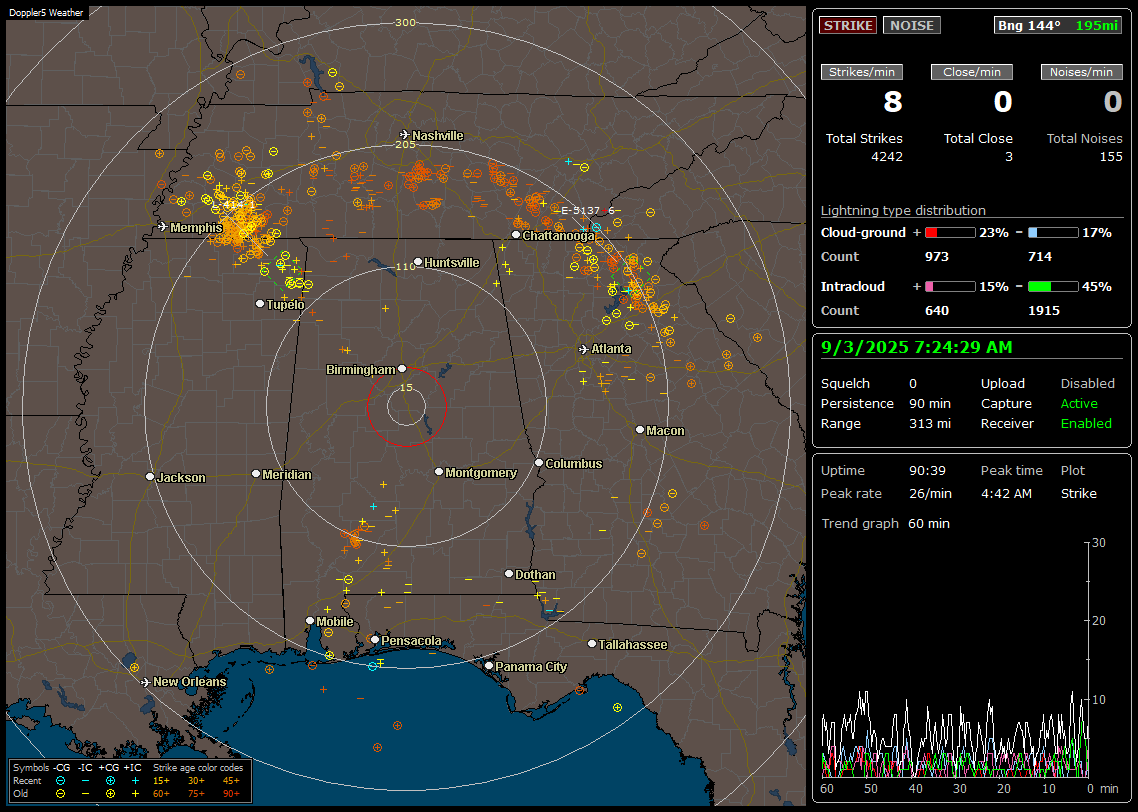Click the Memphis airport icon
Image resolution: width=1138 pixels, height=812 pixels.
point(163,227)
